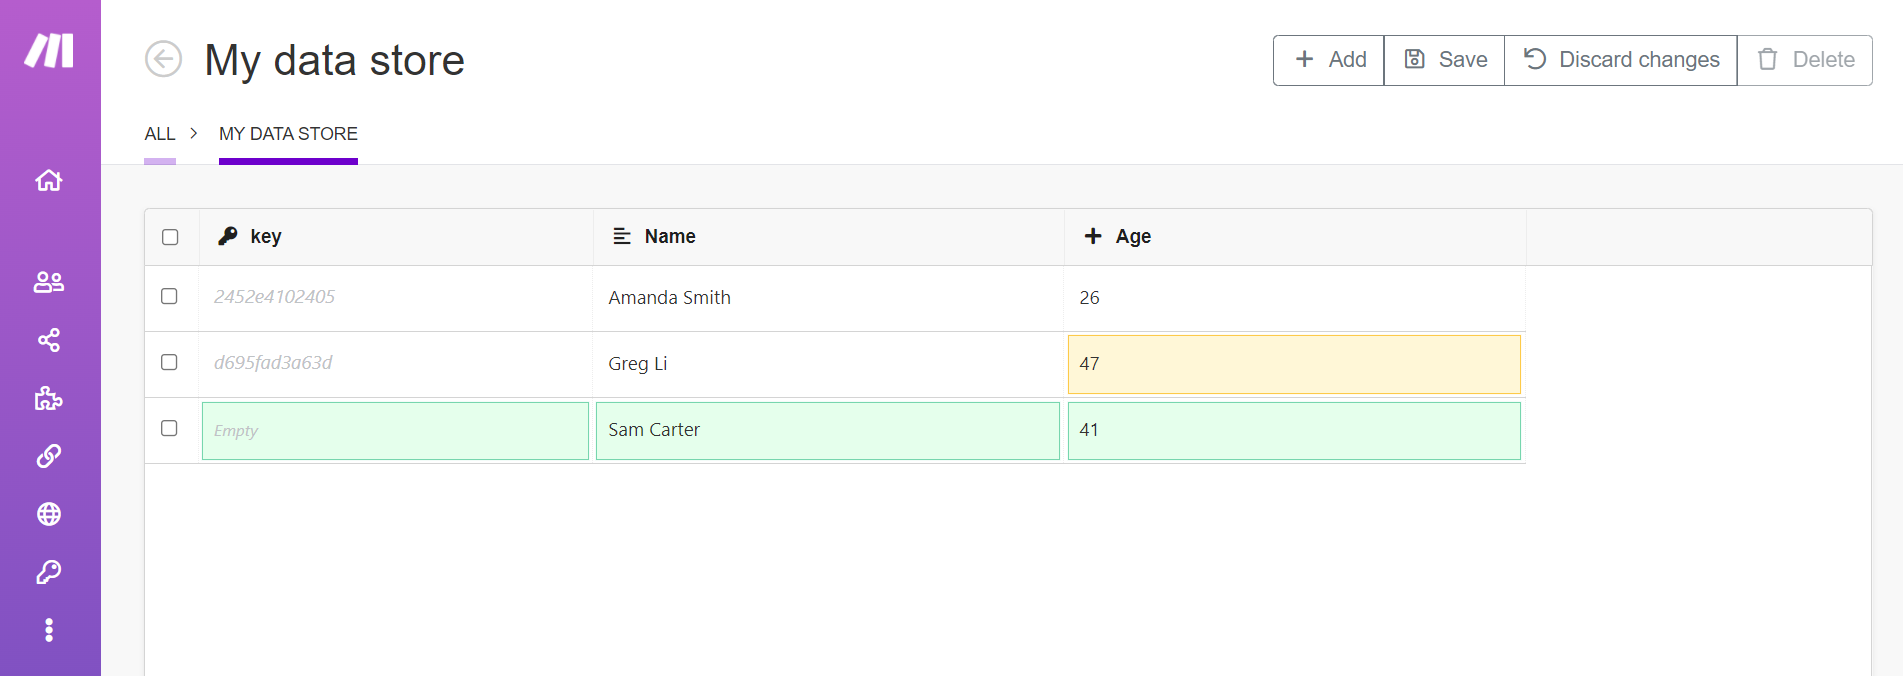Viewport: 1903px width, 676px height.
Task: Tick the Sam Carter row checkbox
Action: click(x=169, y=428)
